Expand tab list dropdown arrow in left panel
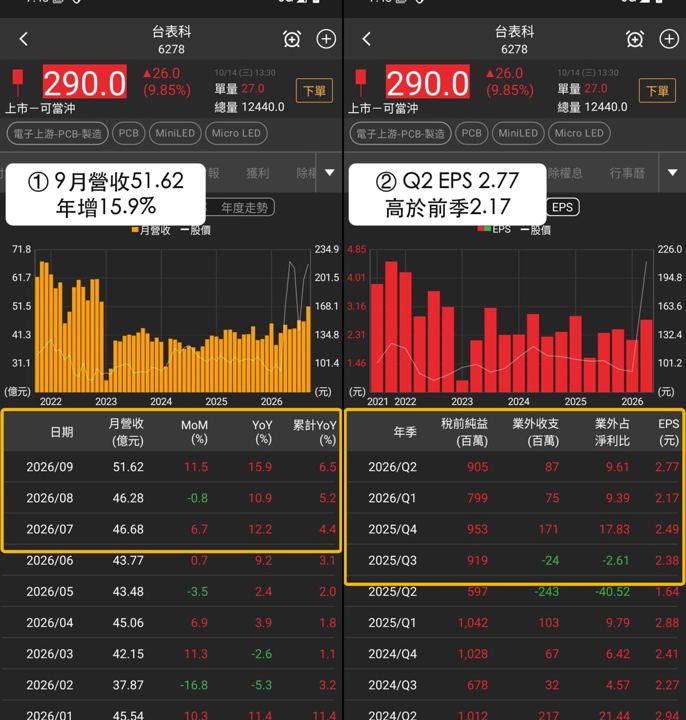The image size is (686, 720). (x=330, y=173)
